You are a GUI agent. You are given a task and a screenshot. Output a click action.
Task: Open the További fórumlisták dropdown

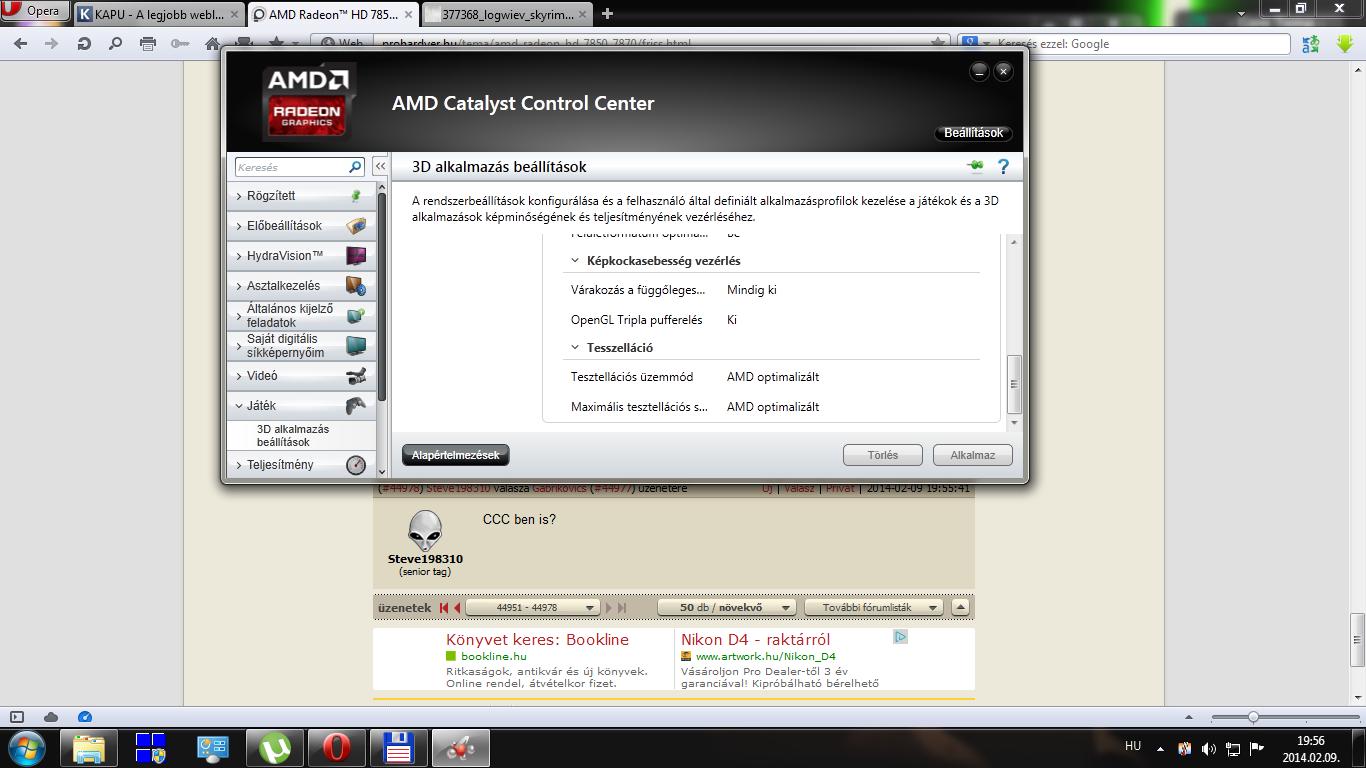click(874, 607)
